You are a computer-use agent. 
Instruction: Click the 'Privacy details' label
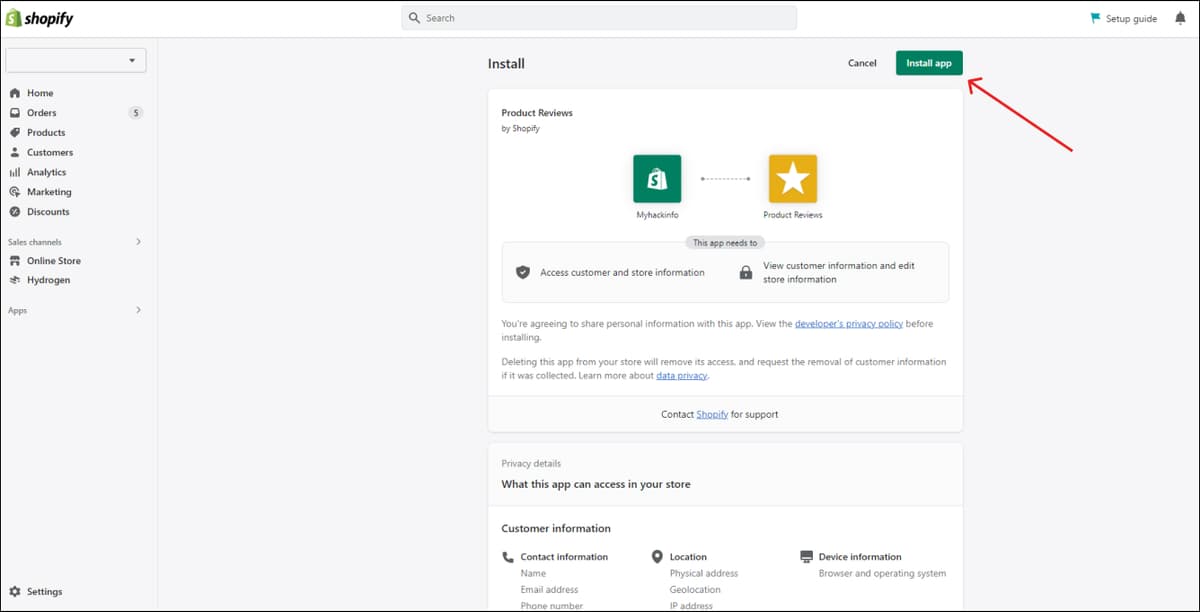(531, 464)
